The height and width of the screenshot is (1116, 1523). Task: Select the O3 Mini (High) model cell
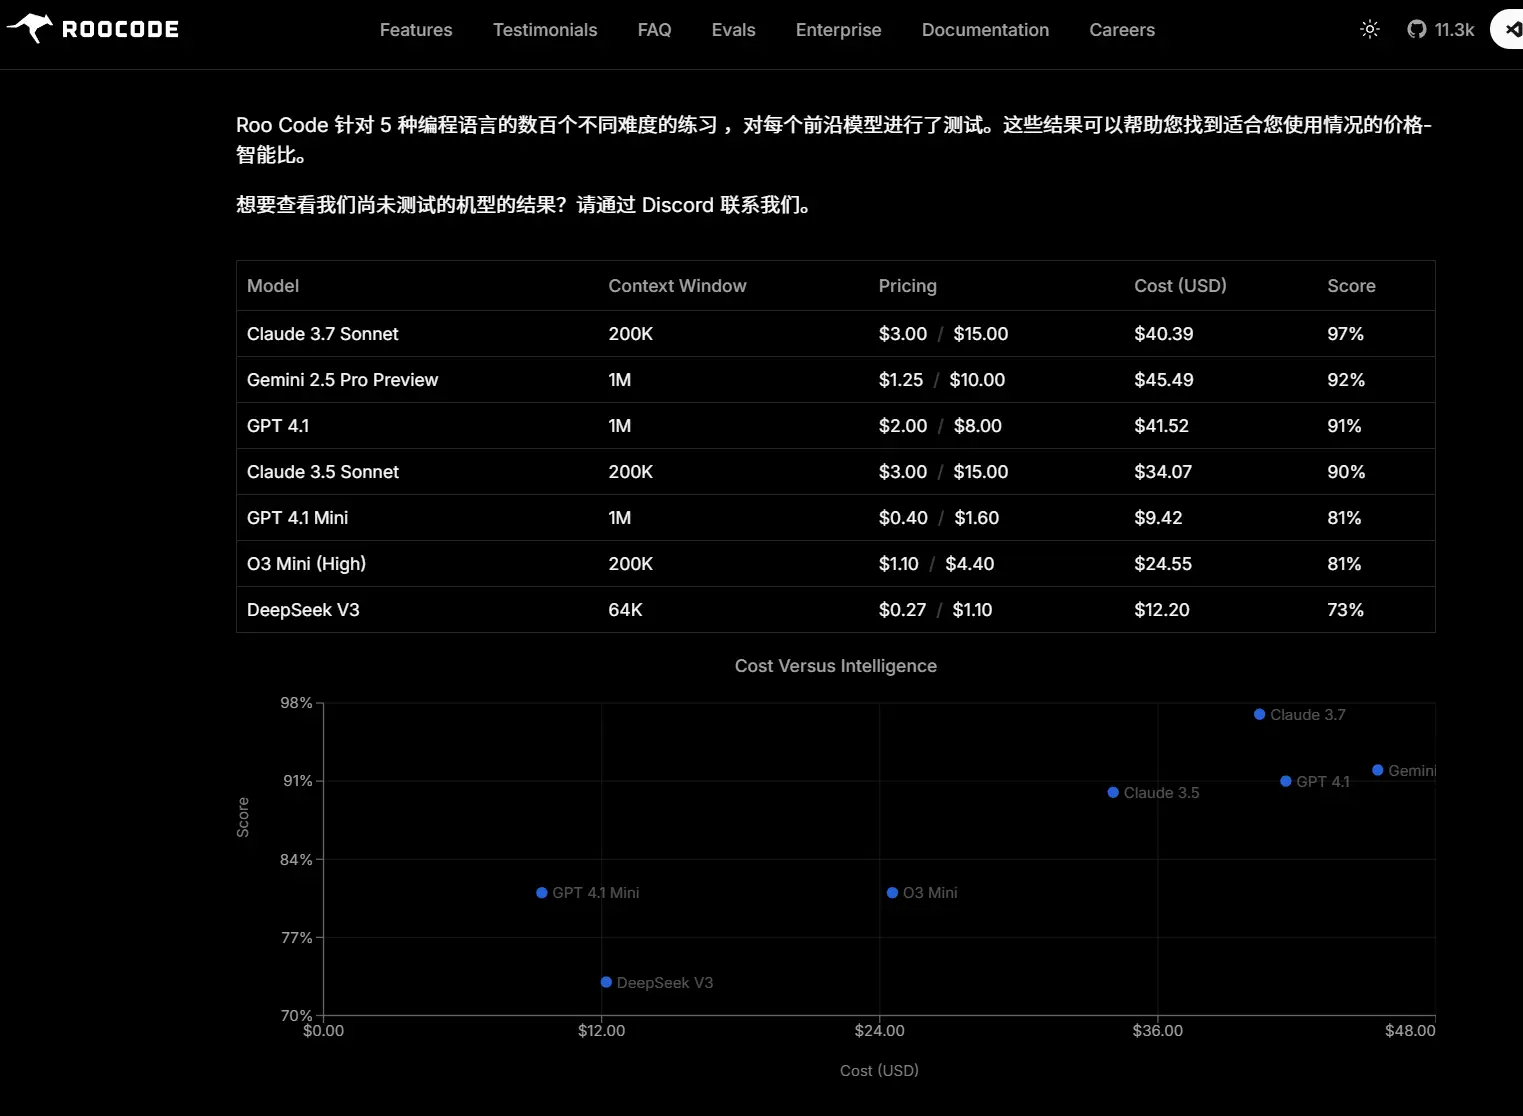[307, 564]
